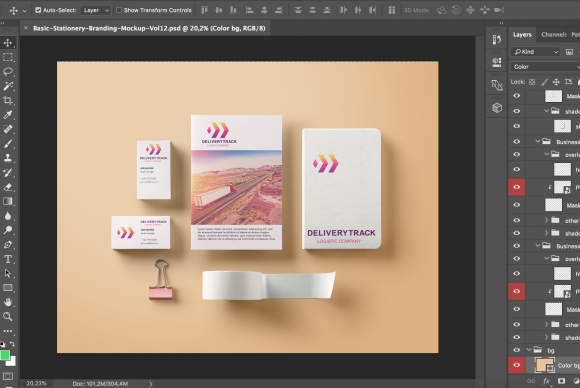Click the Color bg layer thumbnail
Image resolution: width=580 pixels, height=388 pixels.
[x=544, y=365]
